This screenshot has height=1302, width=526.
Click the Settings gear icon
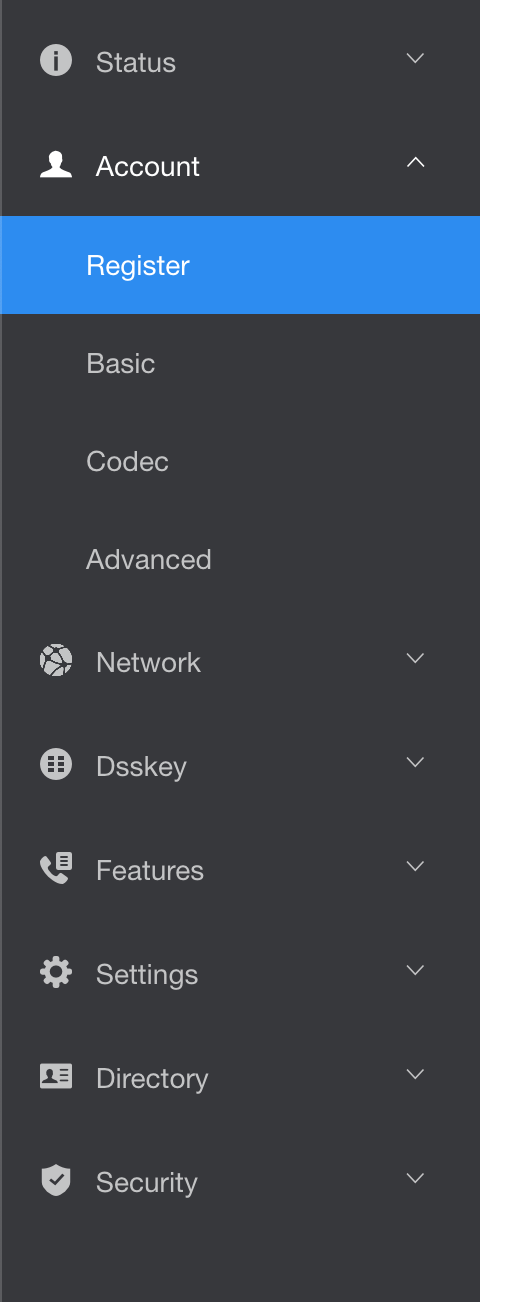(x=55, y=973)
